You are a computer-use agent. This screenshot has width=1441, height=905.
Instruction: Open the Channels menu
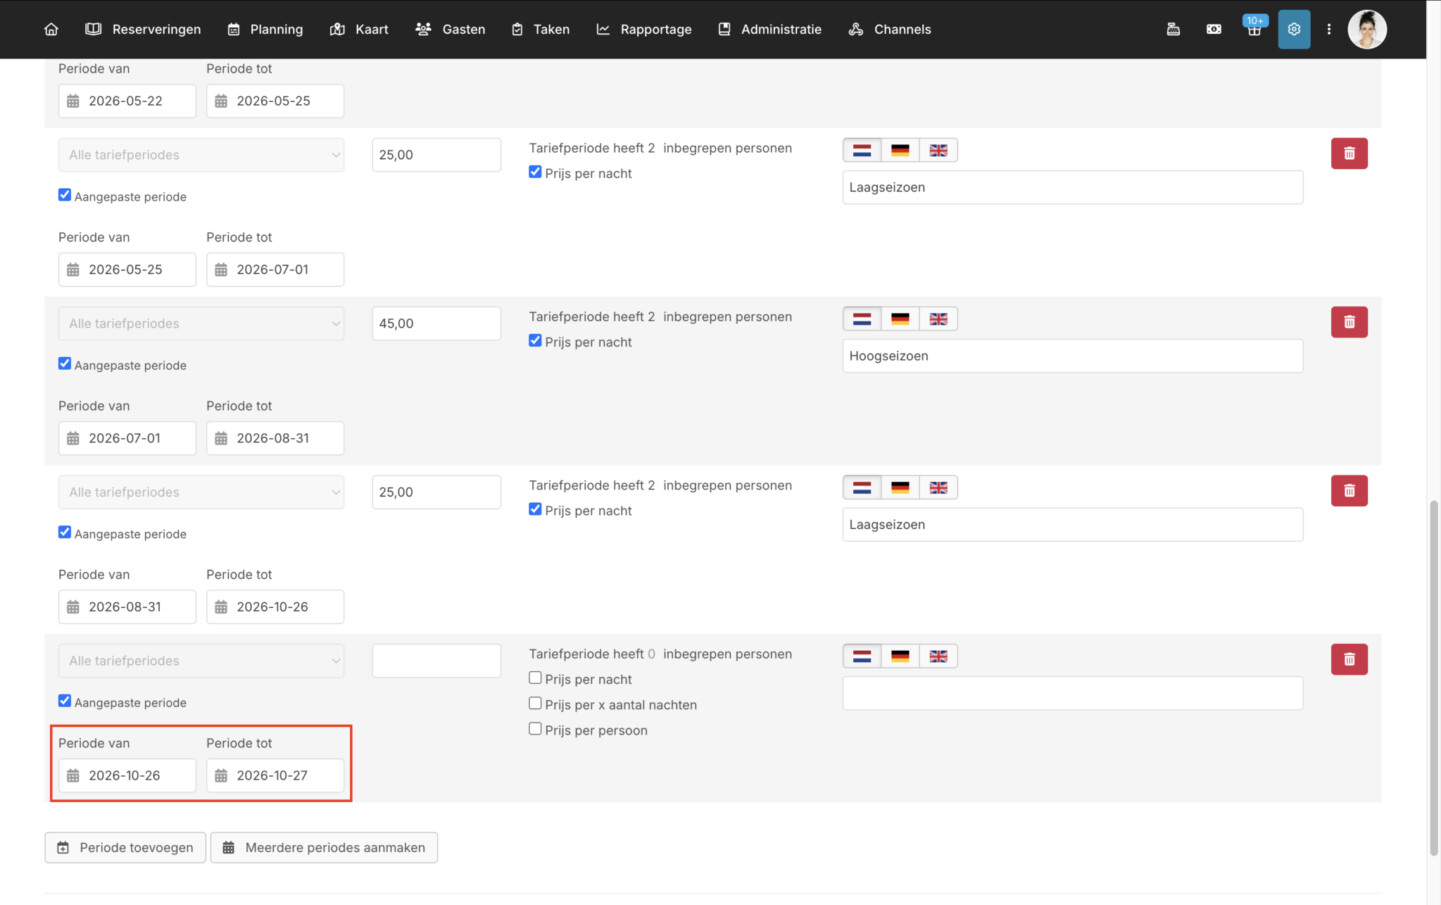(889, 29)
